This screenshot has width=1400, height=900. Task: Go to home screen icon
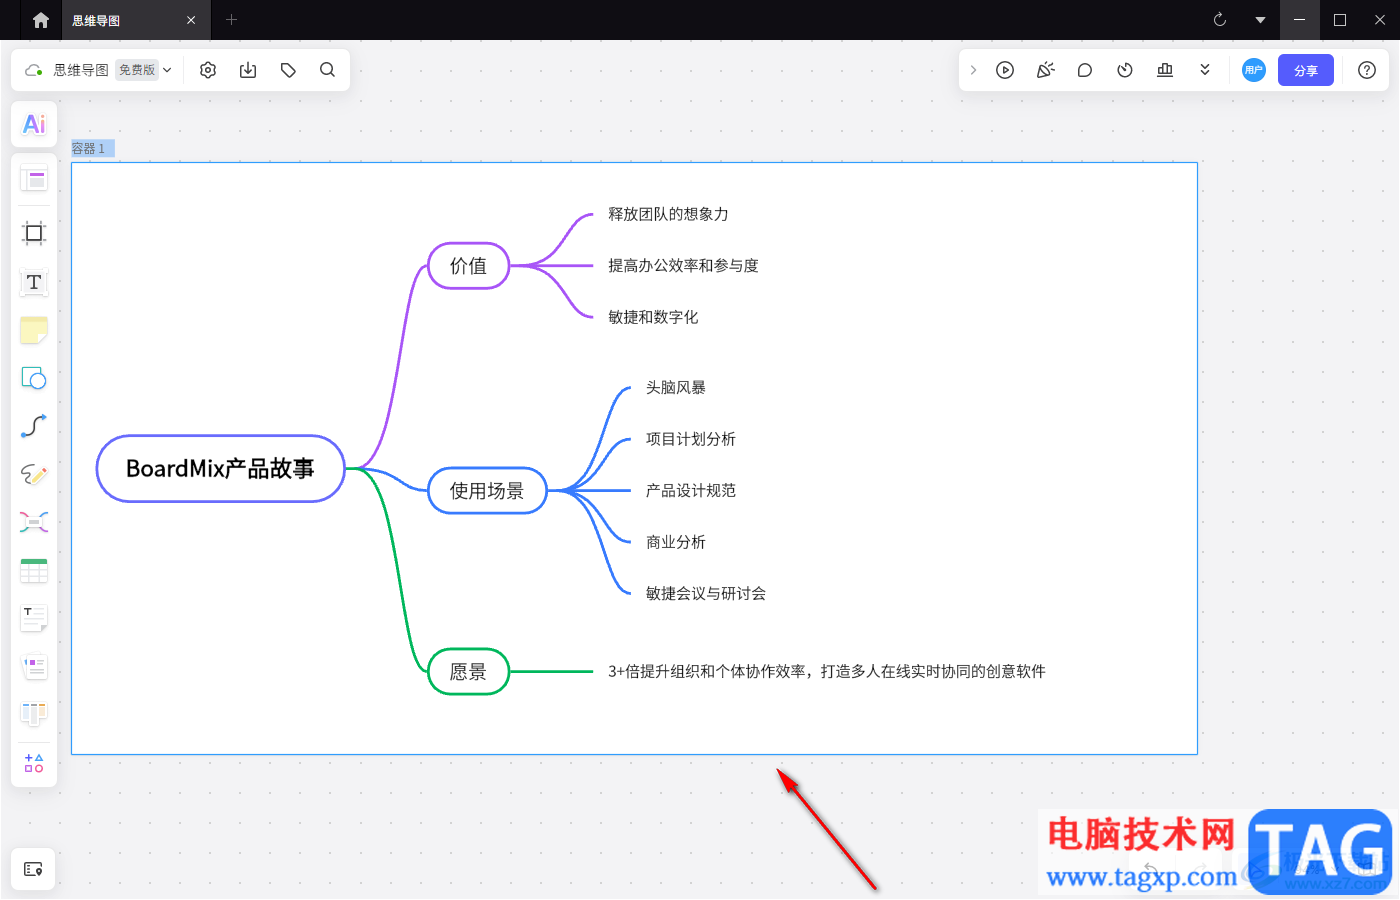click(x=41, y=20)
